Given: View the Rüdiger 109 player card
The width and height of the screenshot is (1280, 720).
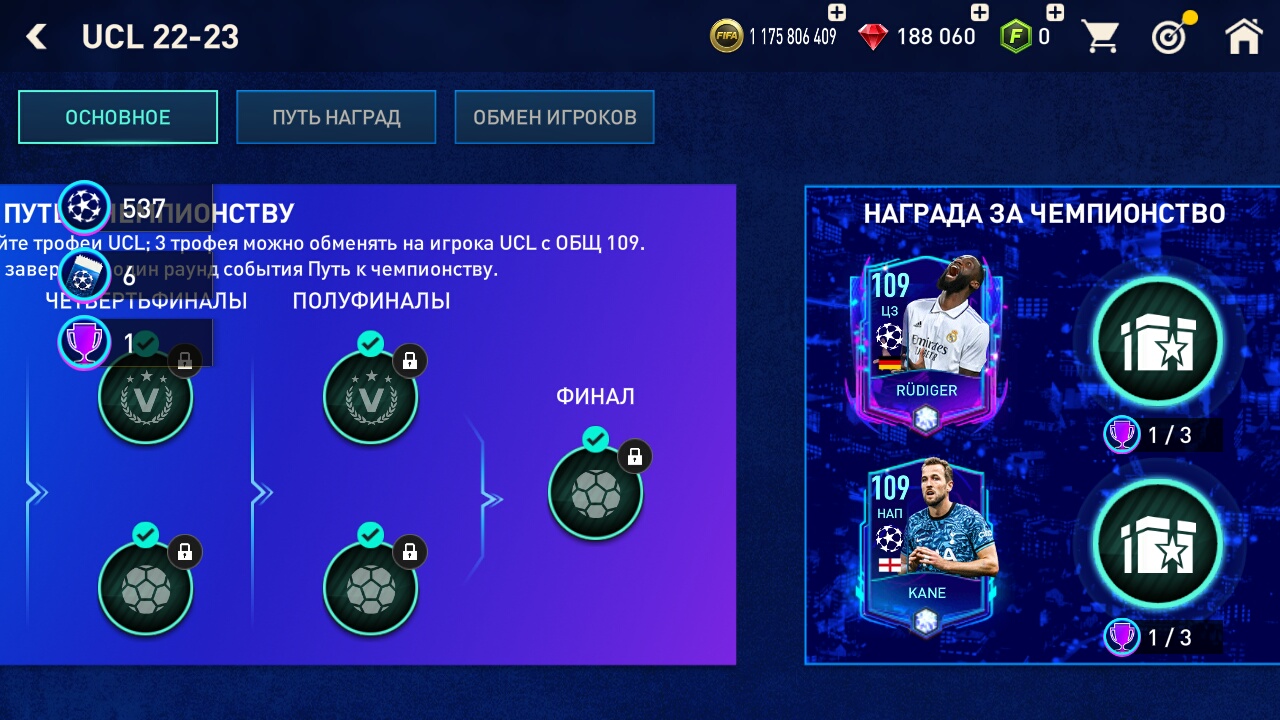Looking at the screenshot, I should coord(926,342).
